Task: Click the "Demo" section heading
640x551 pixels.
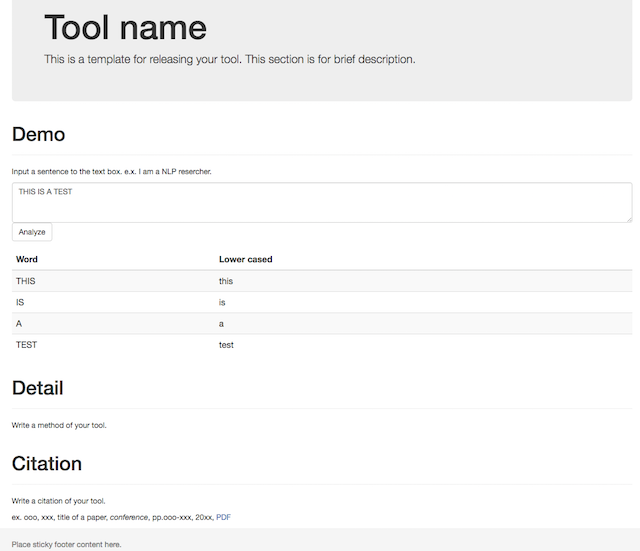Action: tap(38, 135)
